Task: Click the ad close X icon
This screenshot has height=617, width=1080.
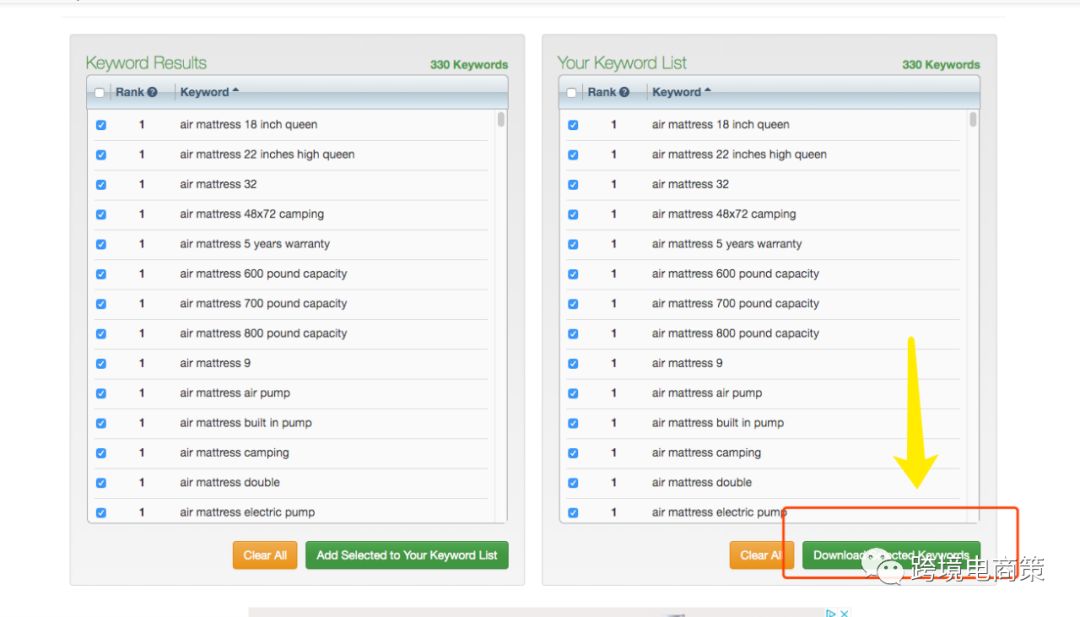Action: (844, 613)
